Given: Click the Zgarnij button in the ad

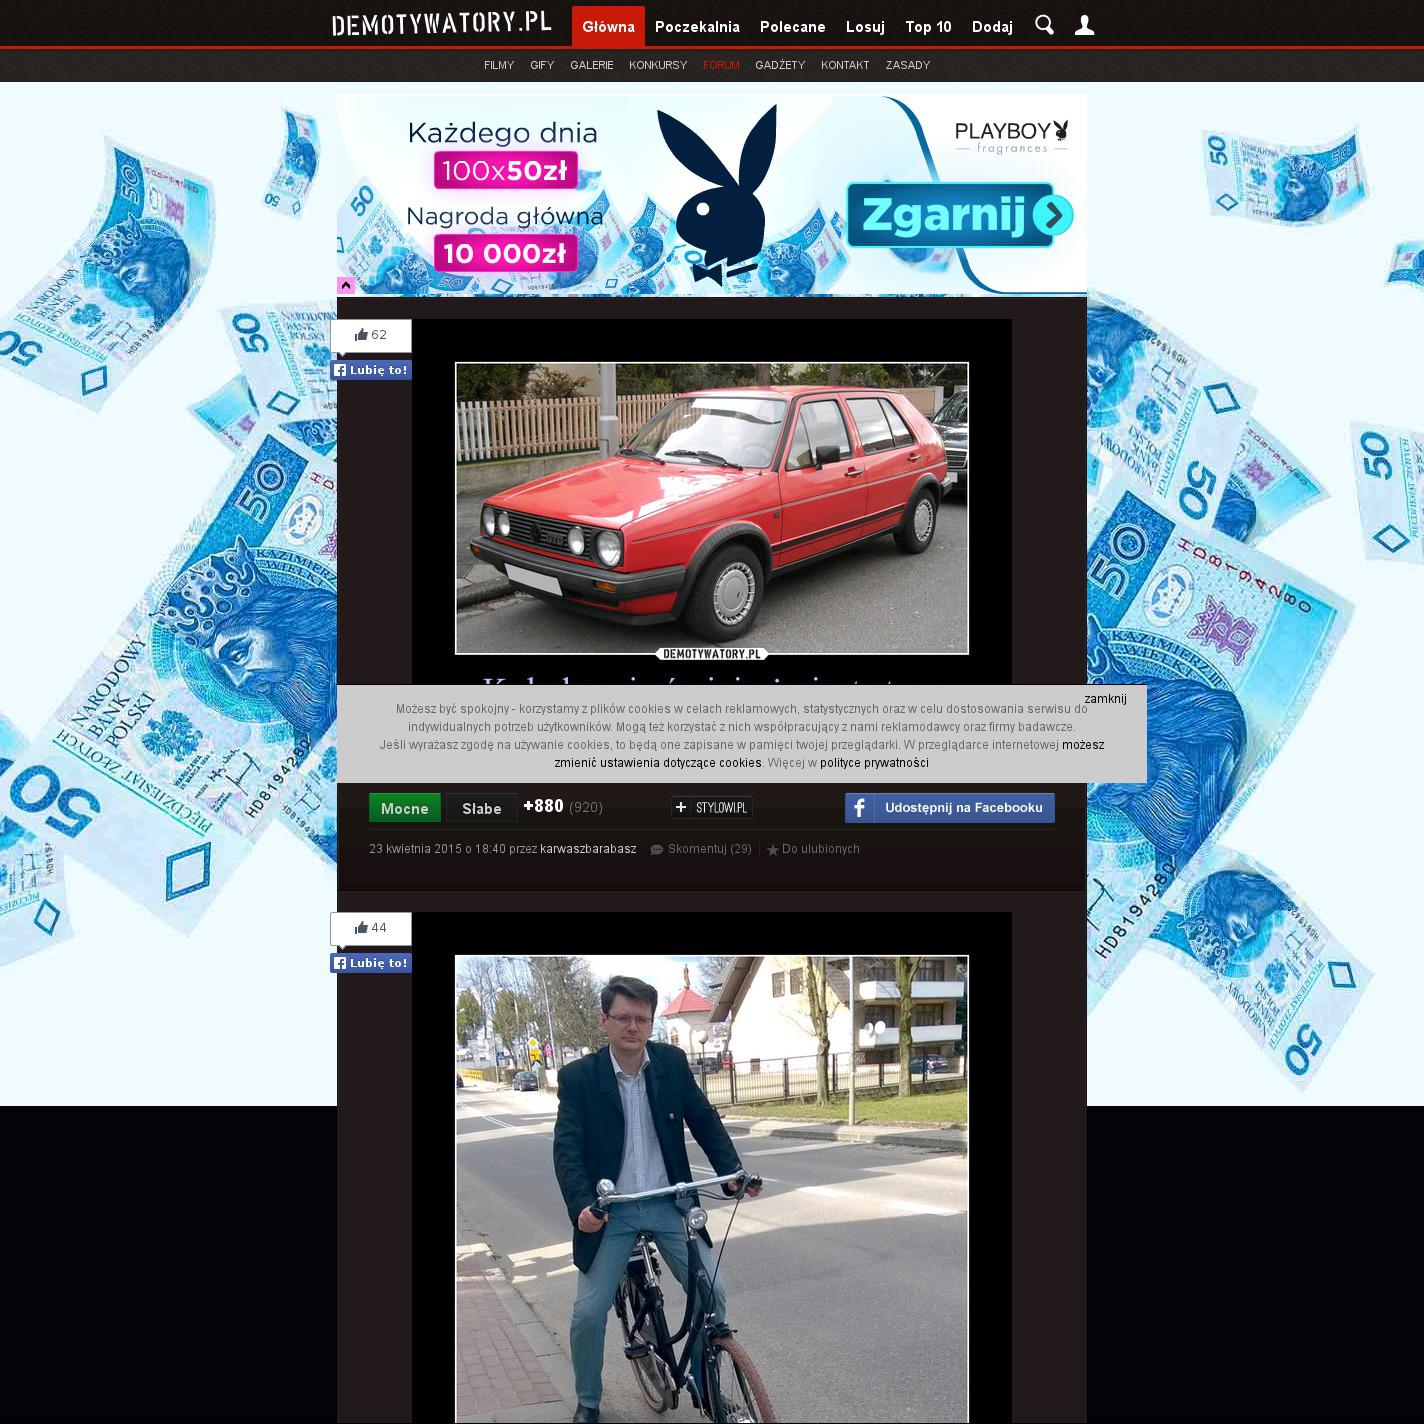Looking at the screenshot, I should tap(959, 215).
